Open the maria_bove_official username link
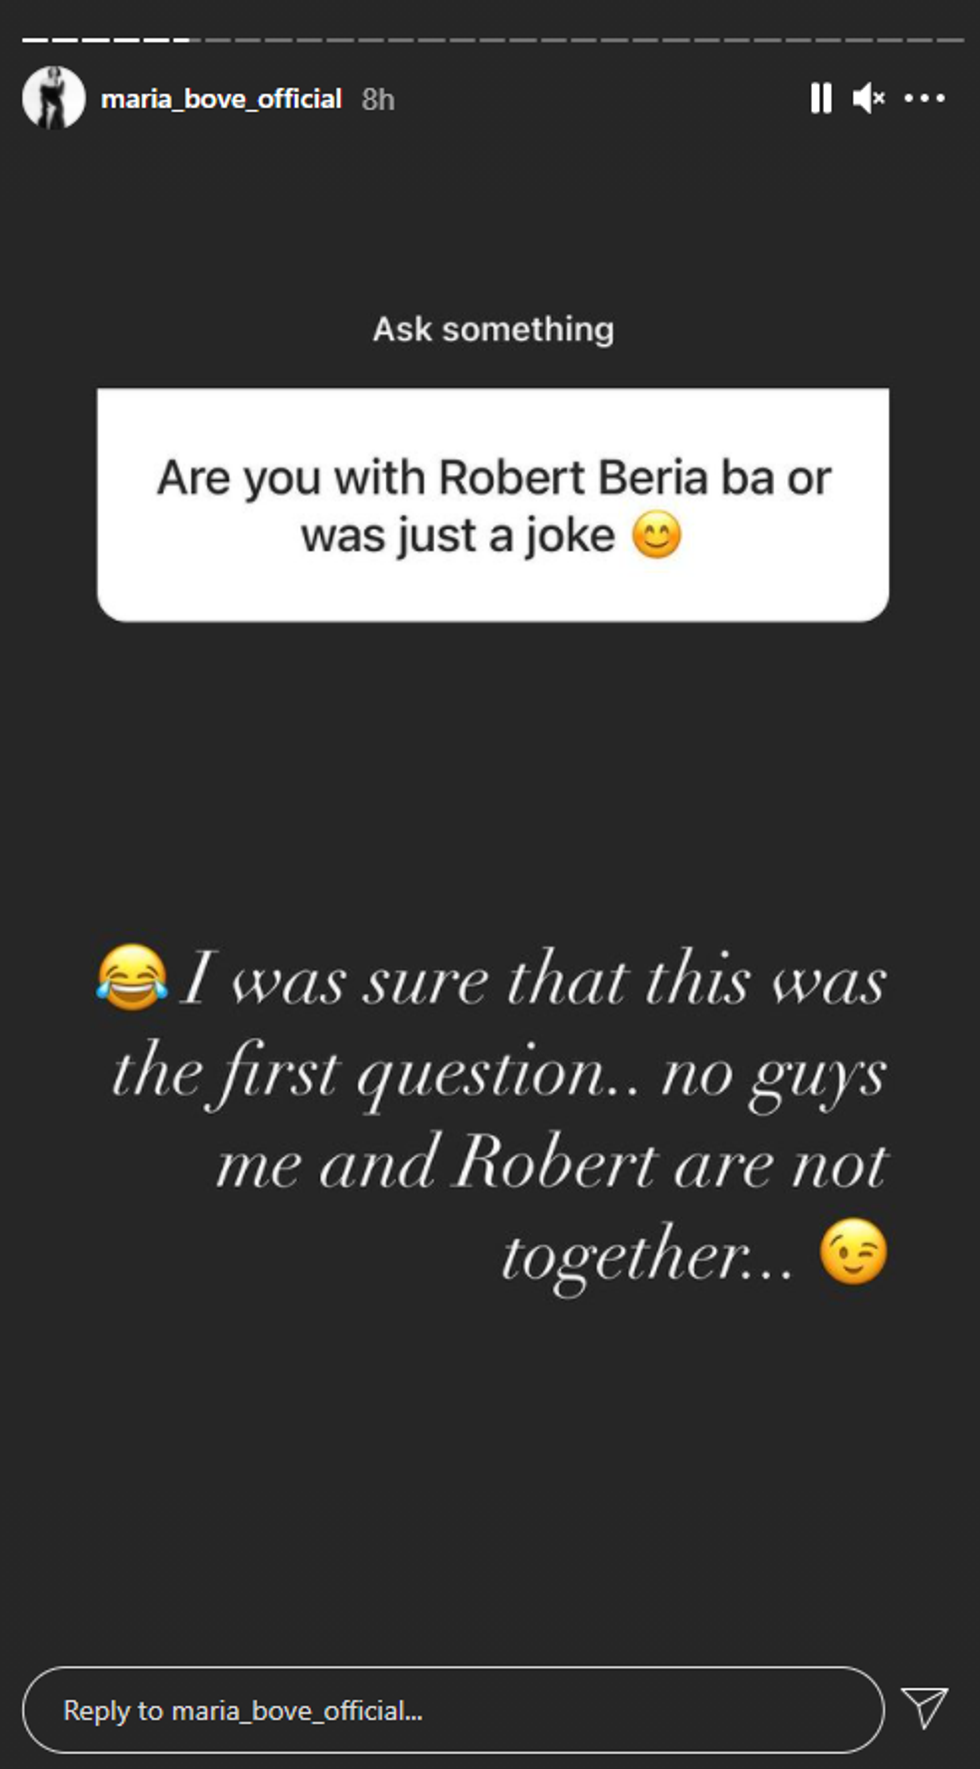 click(x=221, y=98)
